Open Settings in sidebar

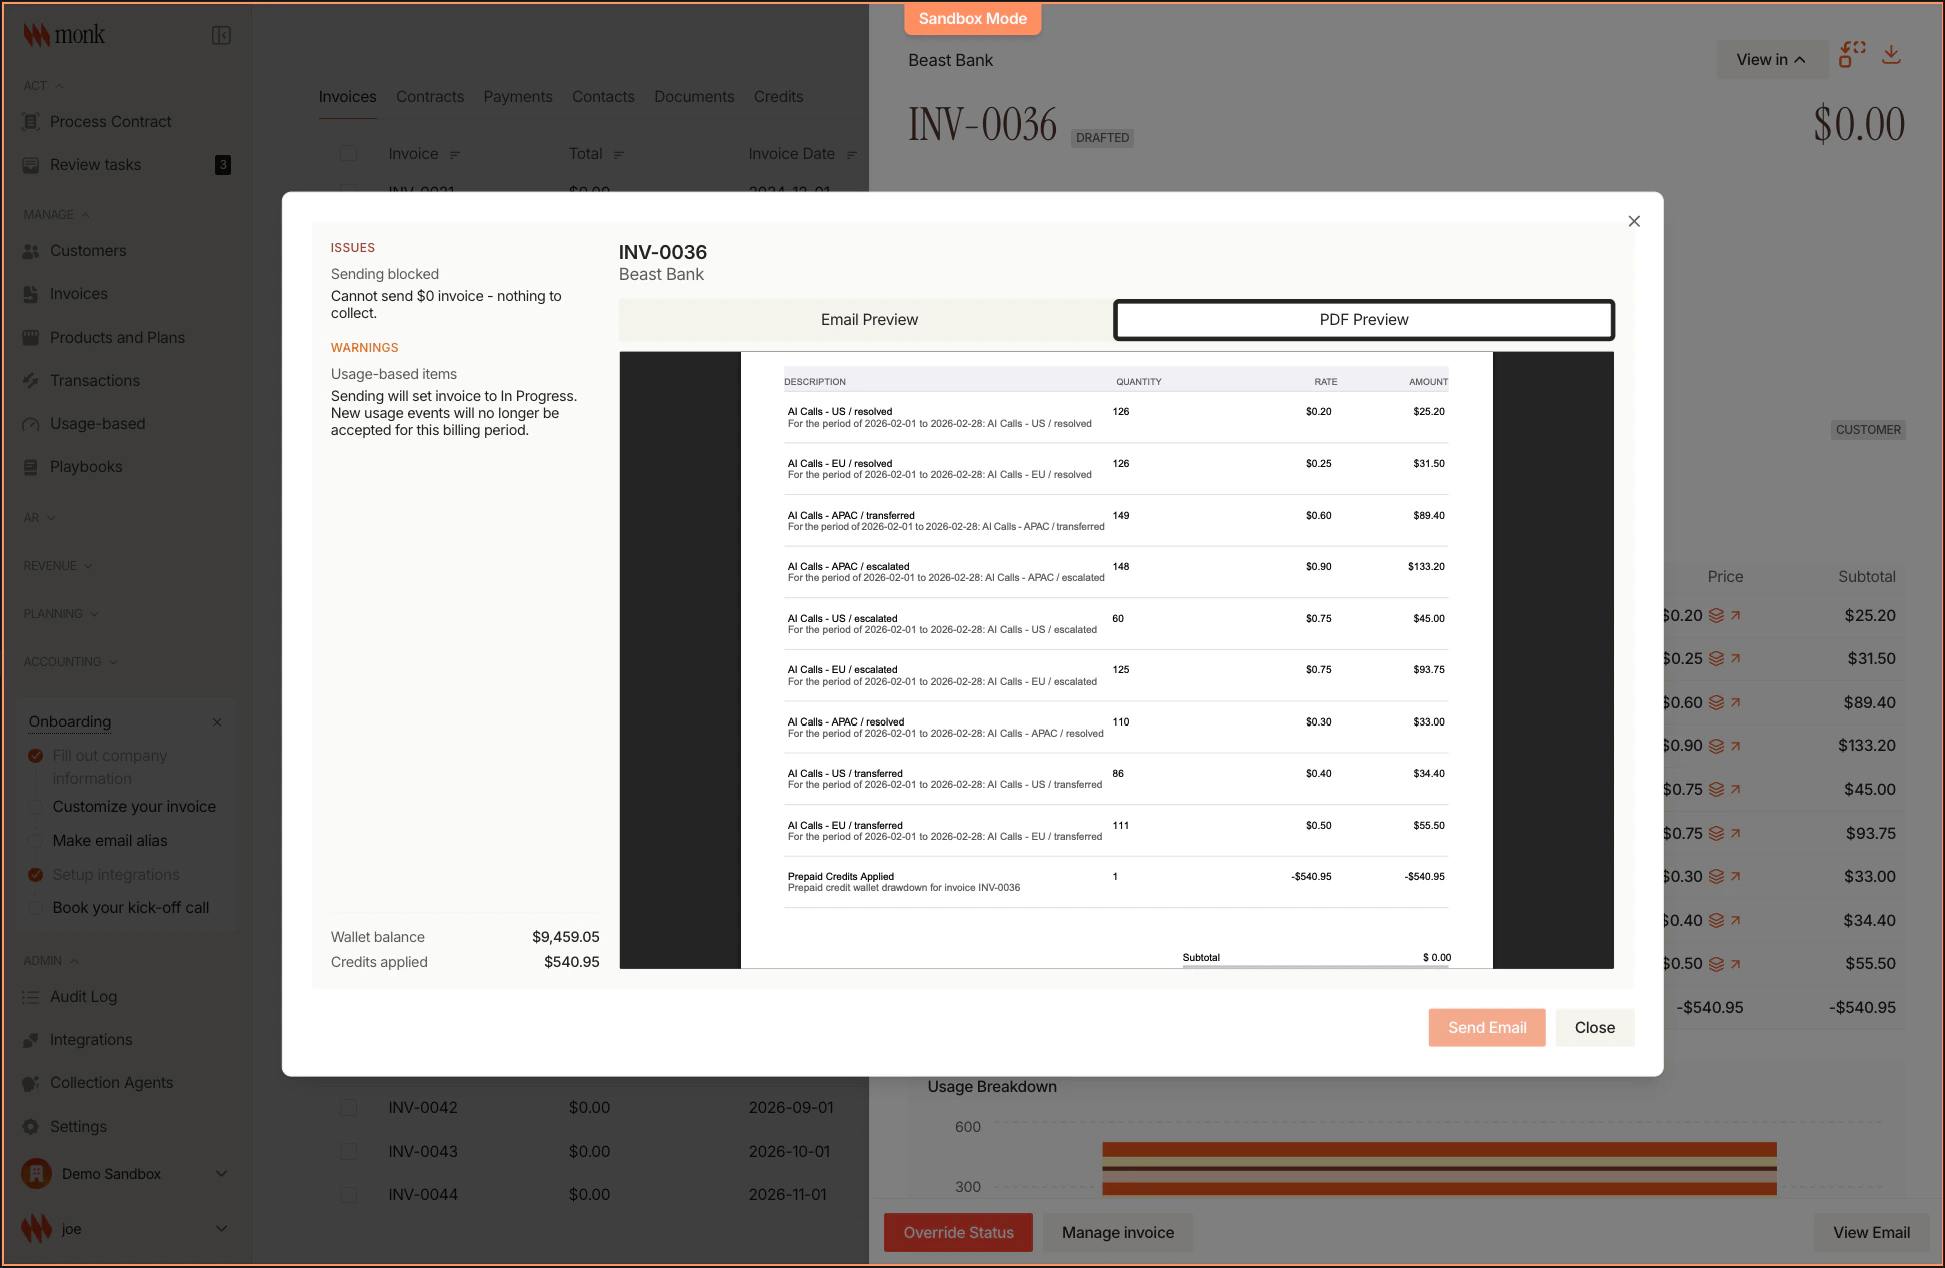[x=64, y=1127]
